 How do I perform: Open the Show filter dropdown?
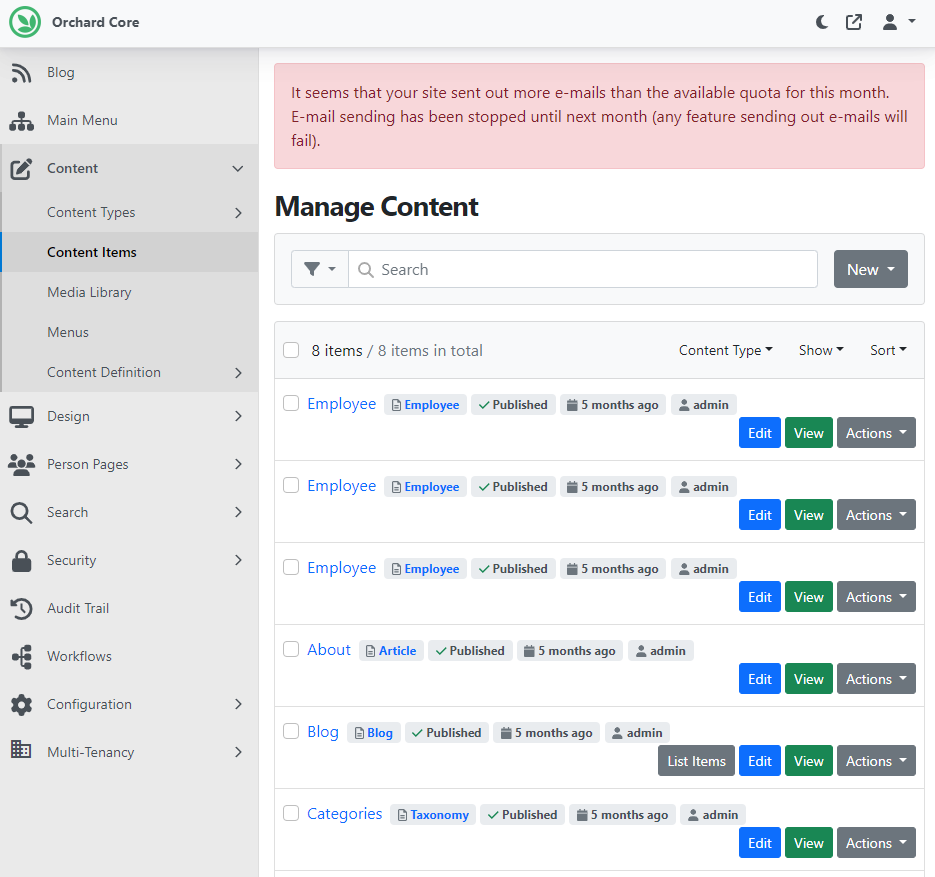(x=821, y=351)
